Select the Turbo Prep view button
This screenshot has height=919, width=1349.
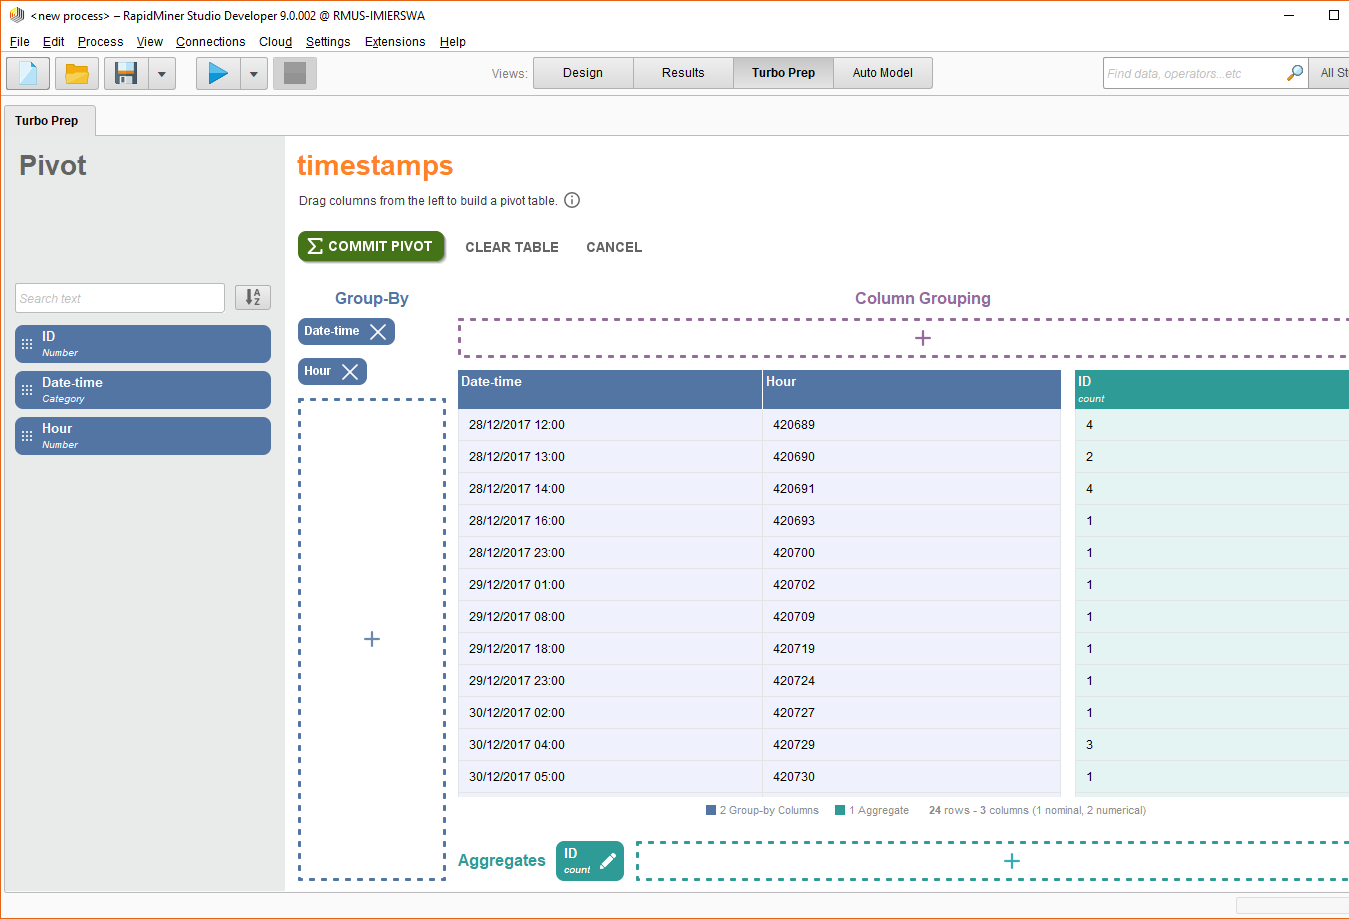[783, 73]
